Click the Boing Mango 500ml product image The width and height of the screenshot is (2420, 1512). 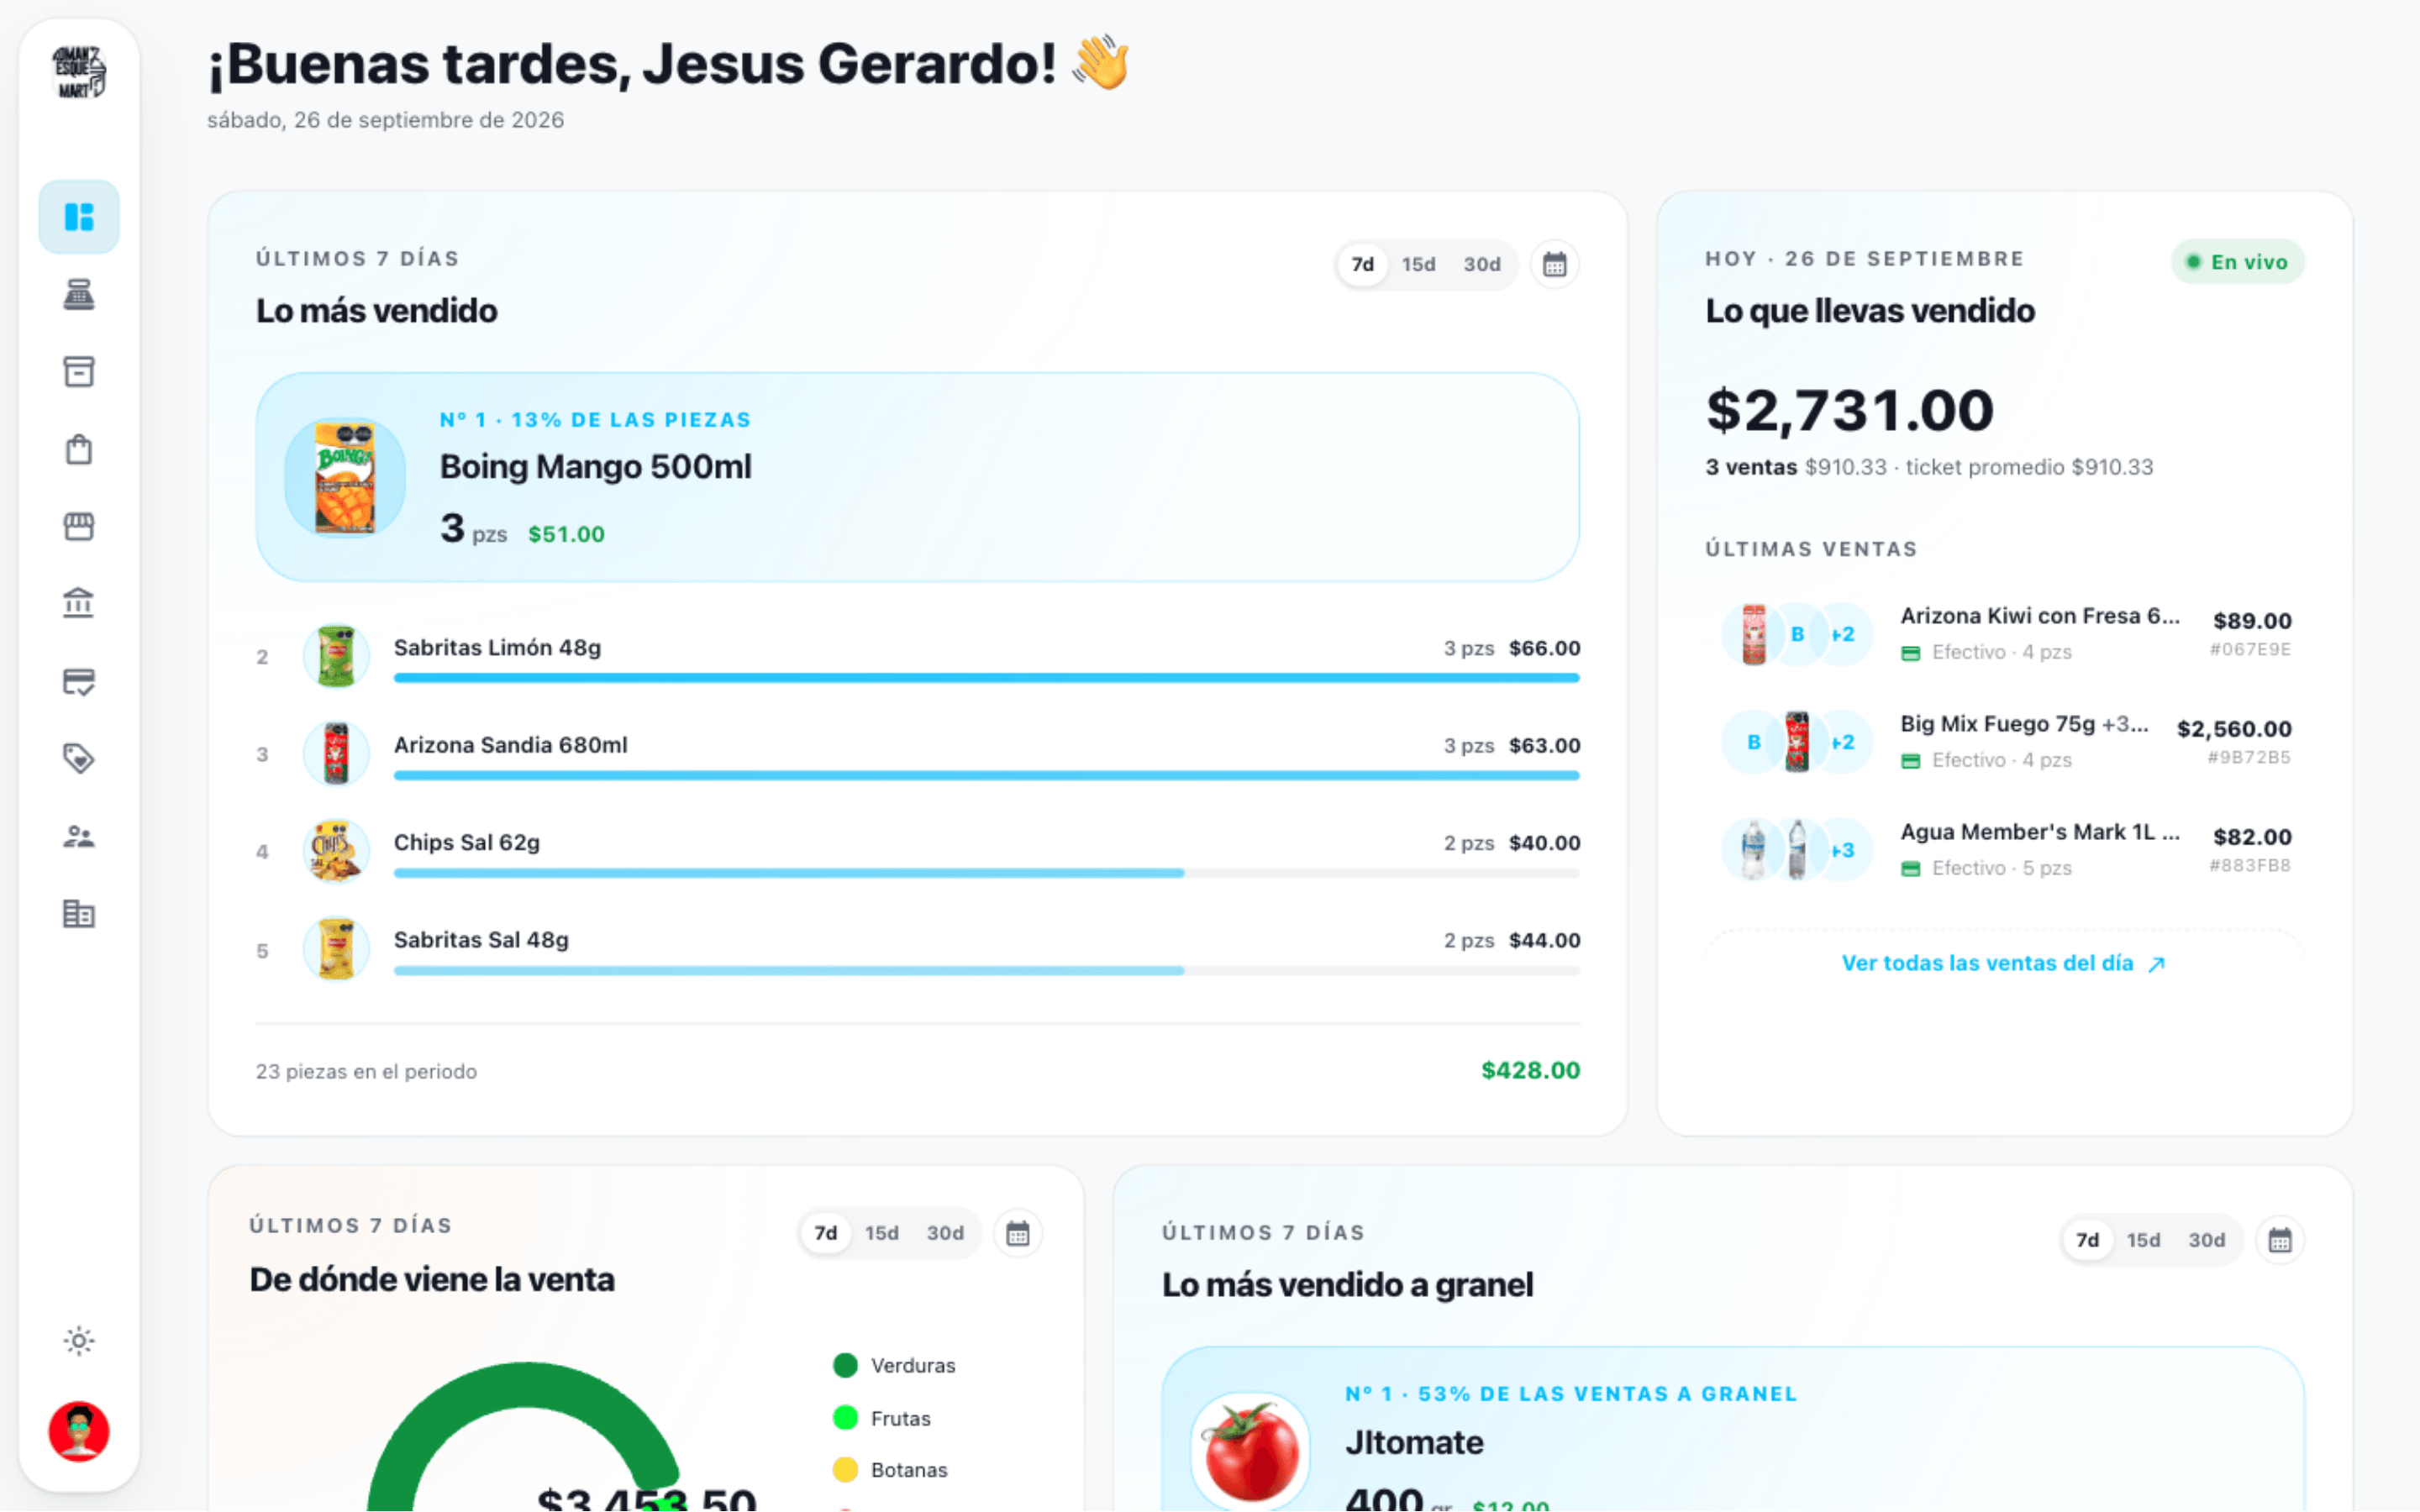pyautogui.click(x=344, y=477)
